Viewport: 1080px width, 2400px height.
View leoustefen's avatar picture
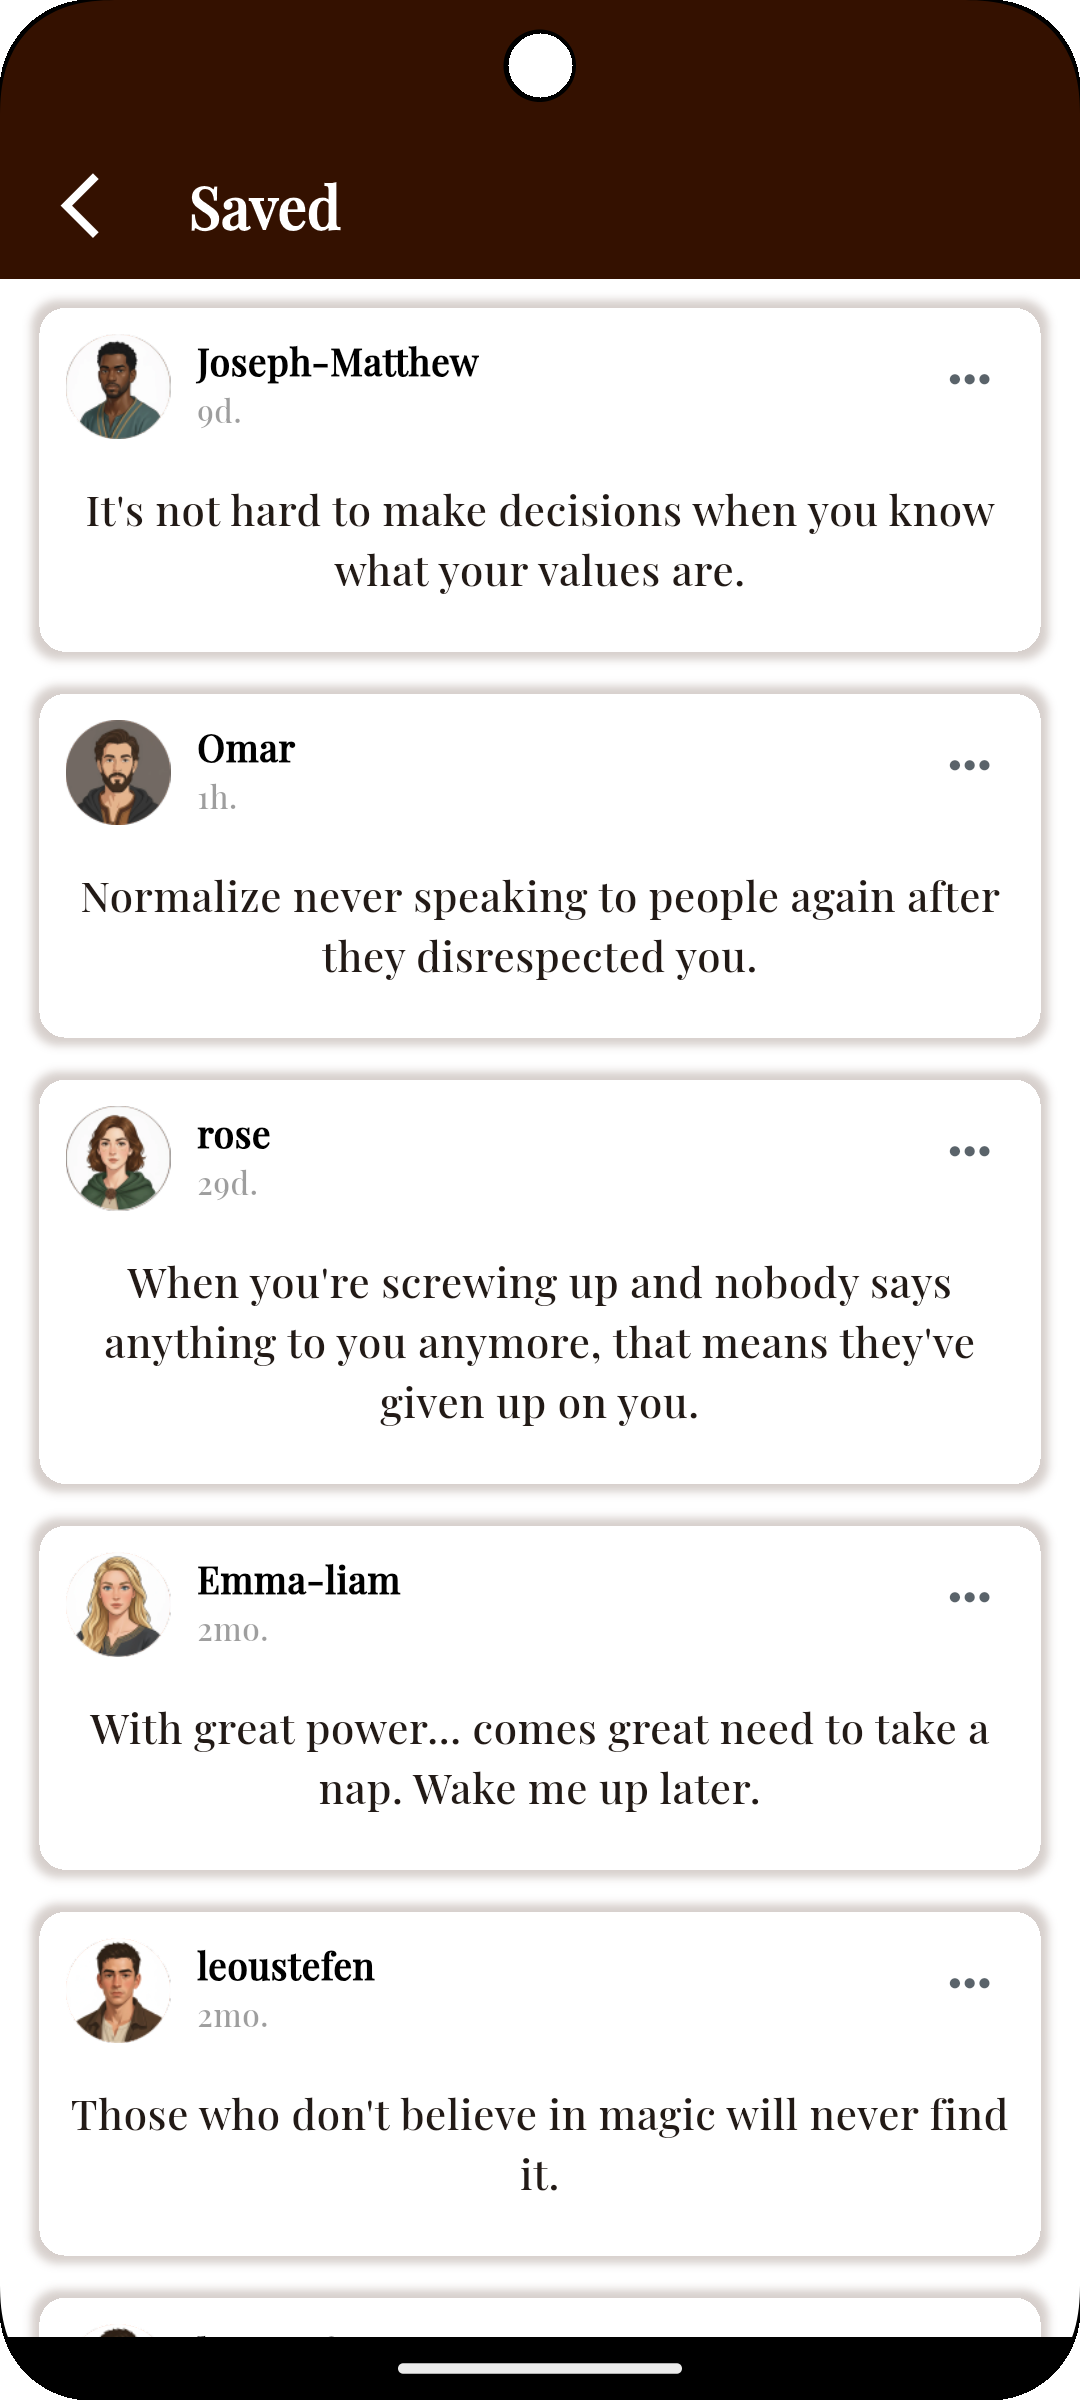point(118,1989)
